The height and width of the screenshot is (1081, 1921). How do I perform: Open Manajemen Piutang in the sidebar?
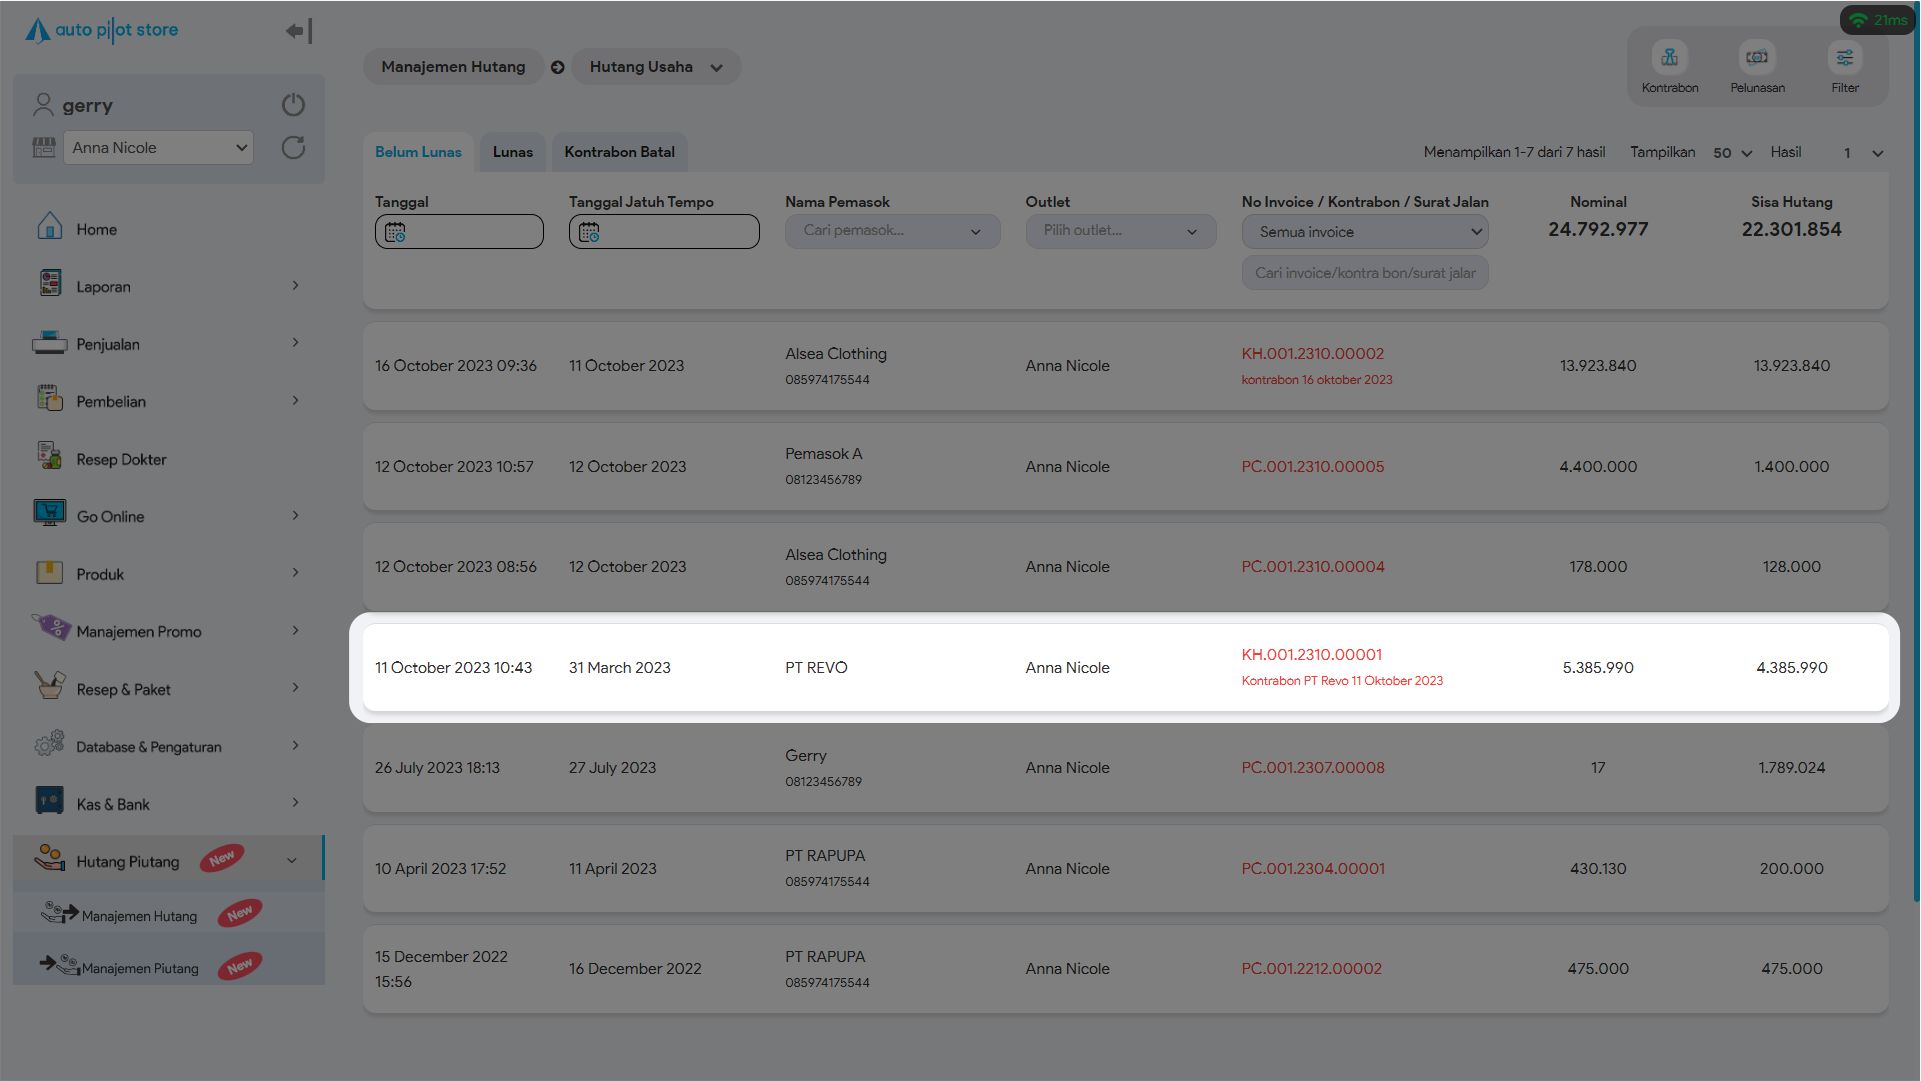point(140,968)
